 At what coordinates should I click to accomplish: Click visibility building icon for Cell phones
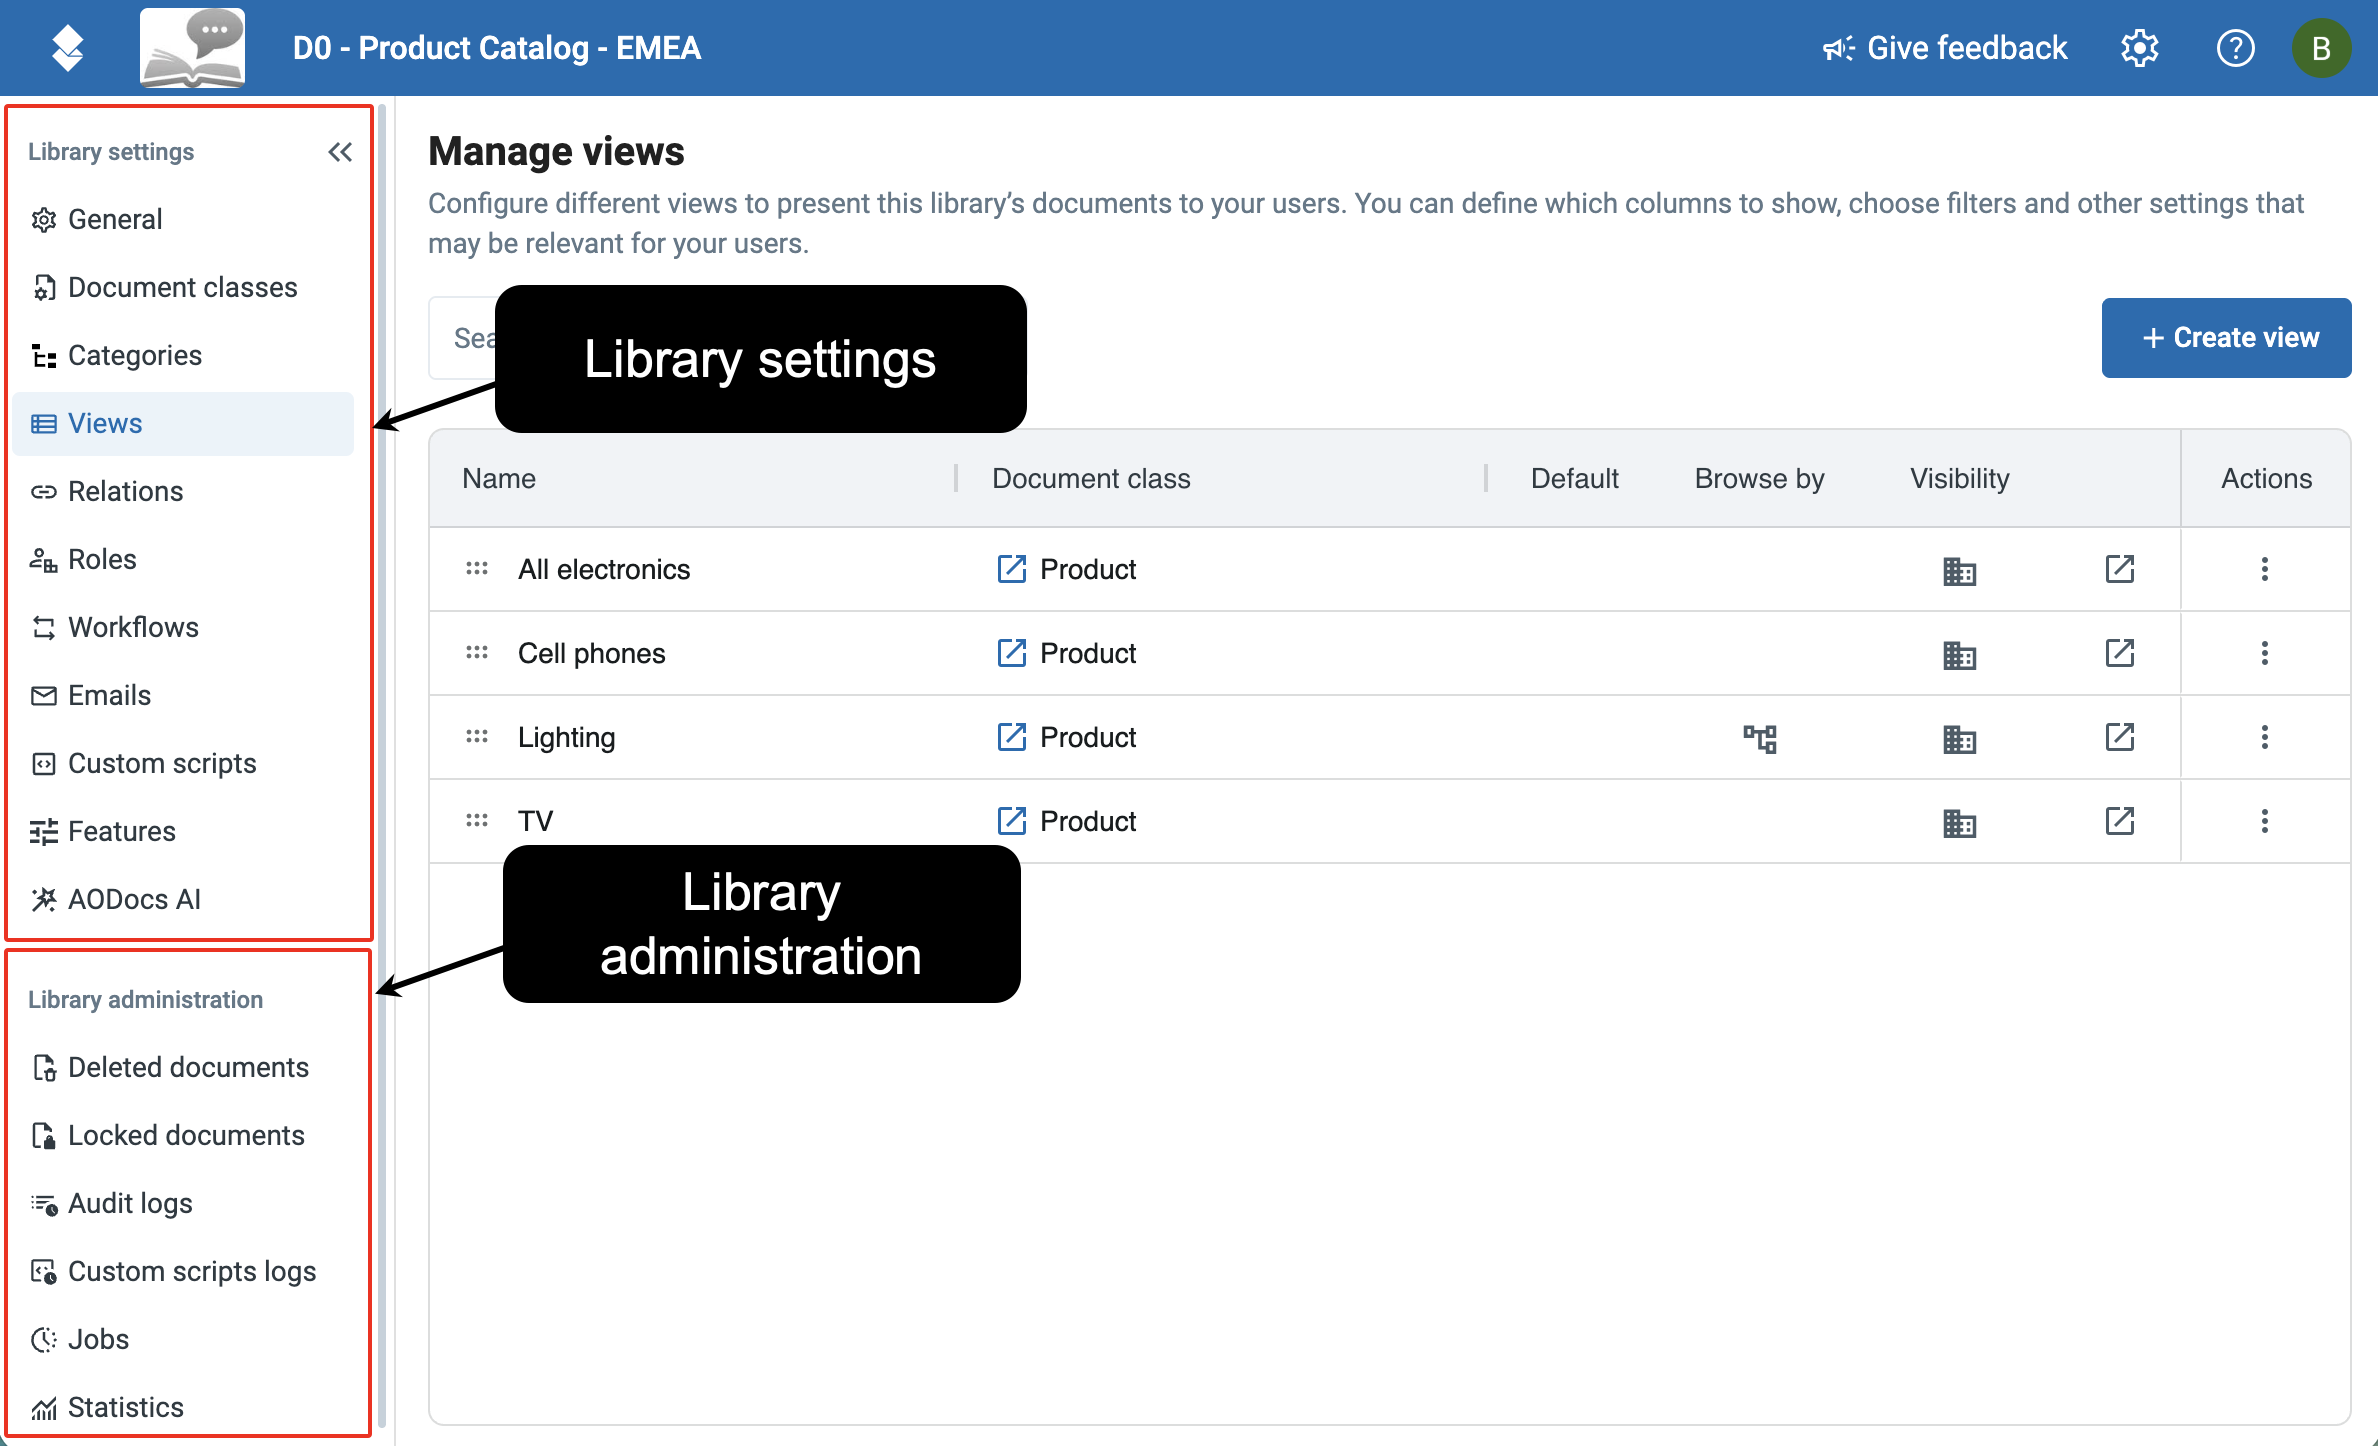click(x=1959, y=654)
